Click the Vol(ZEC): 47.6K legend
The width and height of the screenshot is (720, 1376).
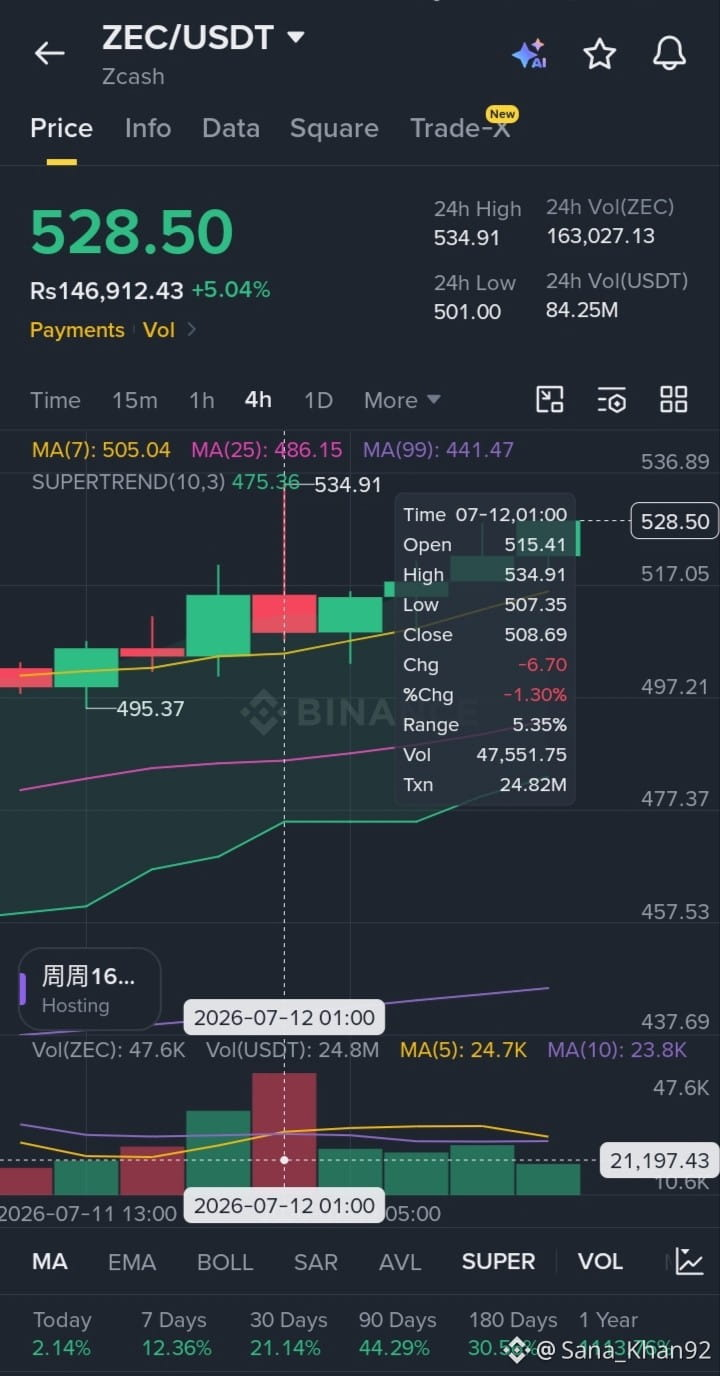109,1050
